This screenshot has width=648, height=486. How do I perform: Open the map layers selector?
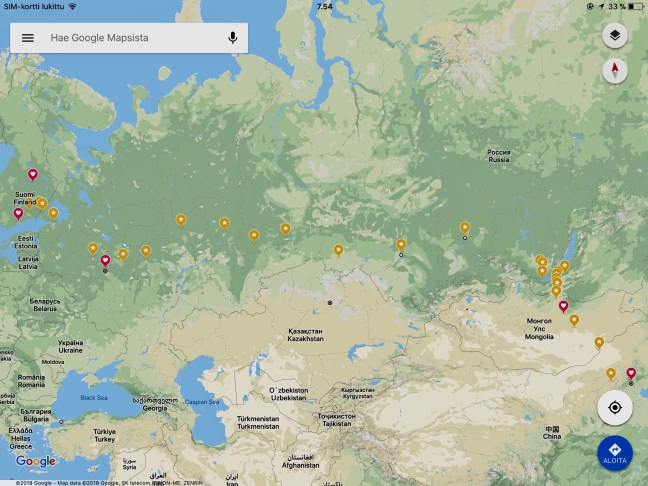click(615, 35)
